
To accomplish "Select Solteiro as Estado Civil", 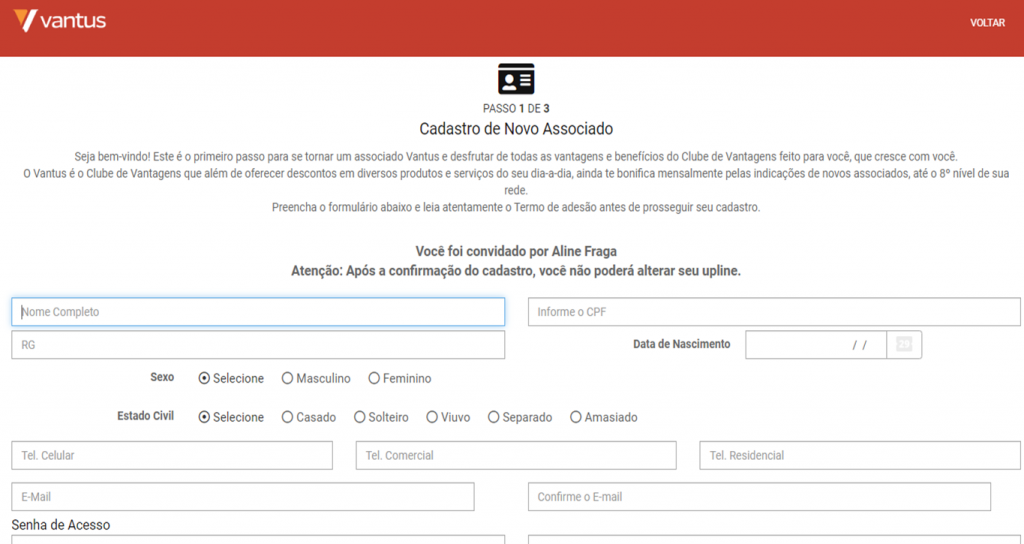I will coord(360,417).
